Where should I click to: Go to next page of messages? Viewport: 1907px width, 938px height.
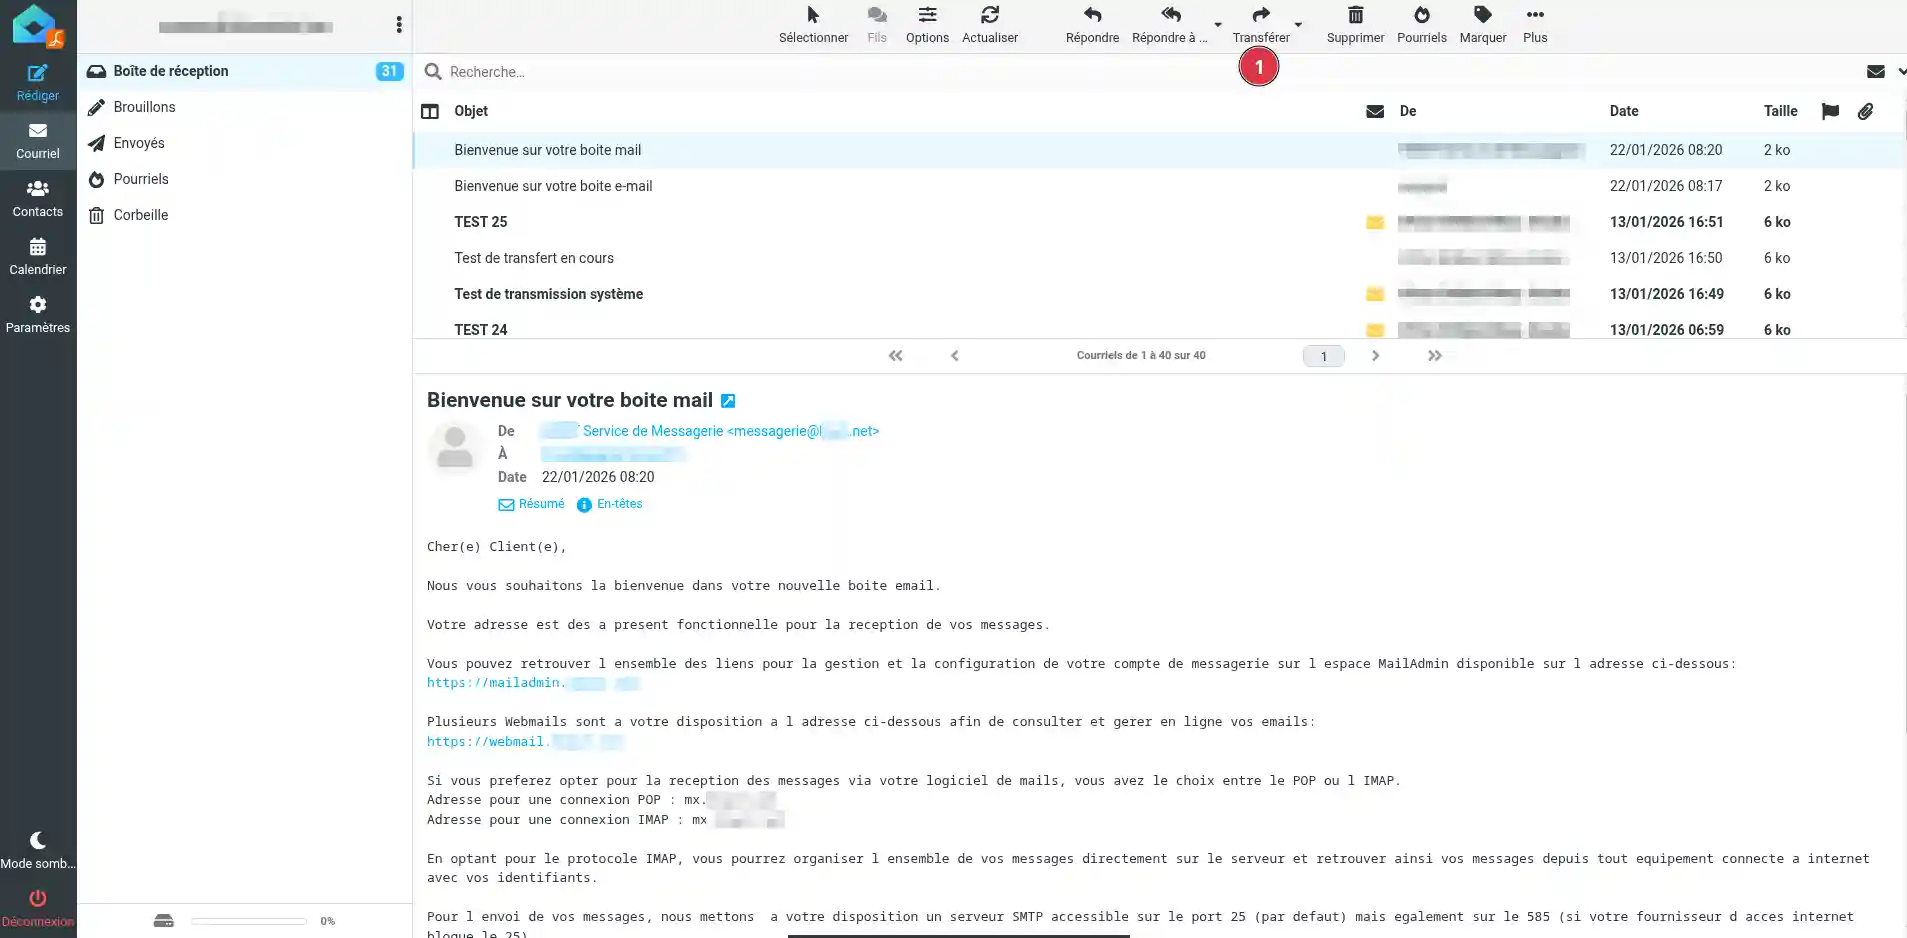pos(1376,356)
